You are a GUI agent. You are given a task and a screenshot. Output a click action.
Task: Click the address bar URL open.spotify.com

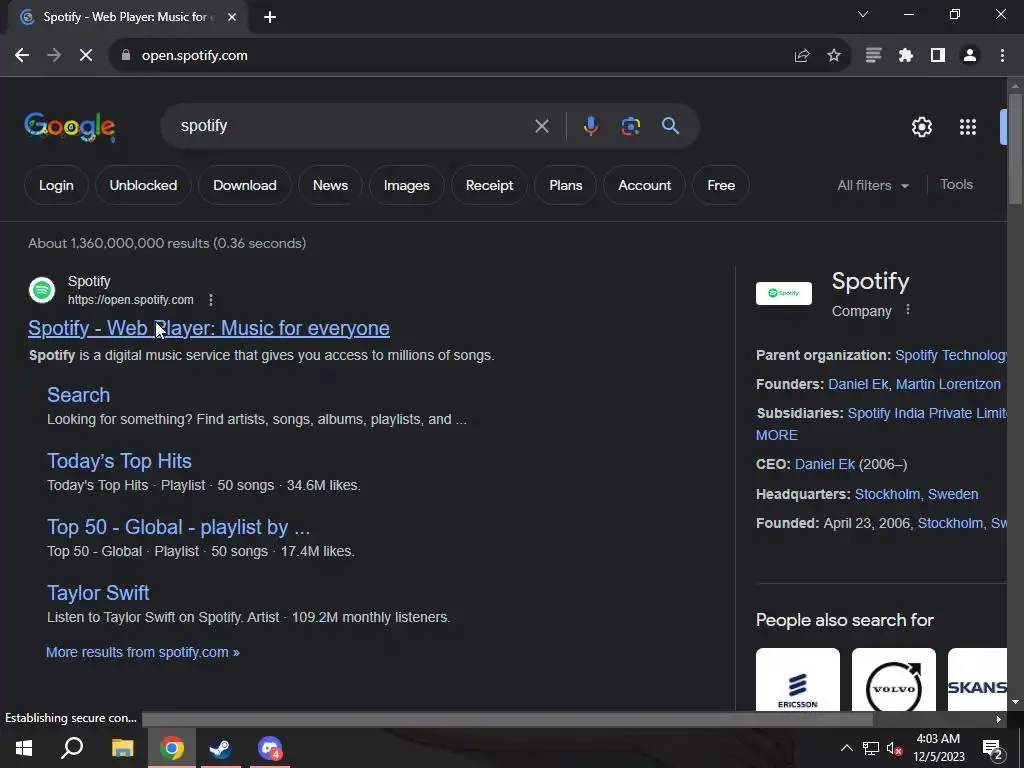[x=195, y=56]
